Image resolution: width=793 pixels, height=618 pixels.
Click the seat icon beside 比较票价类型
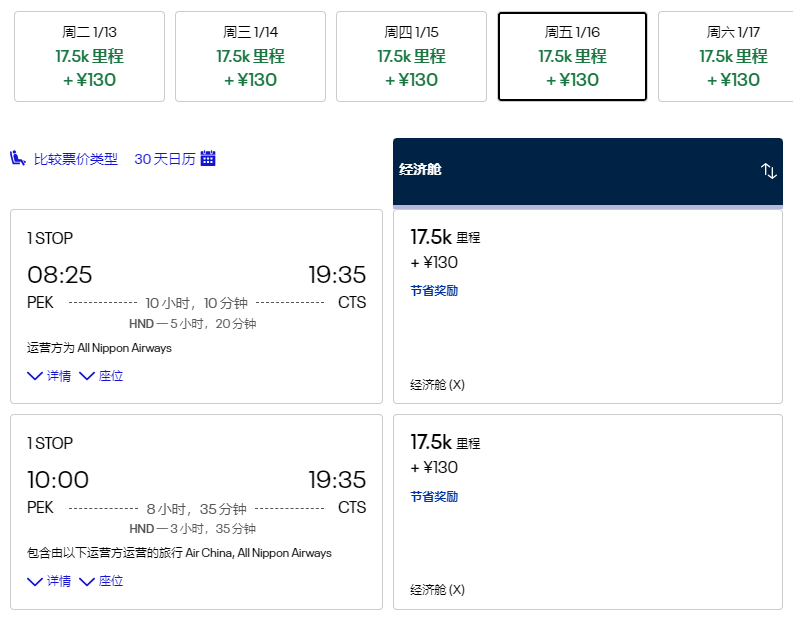(18, 158)
